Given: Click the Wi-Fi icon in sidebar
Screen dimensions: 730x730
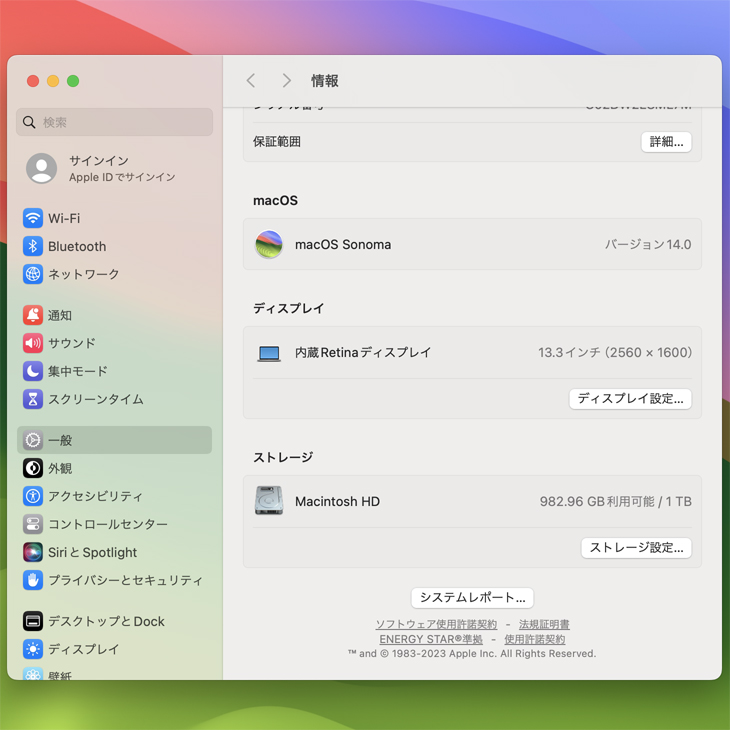Looking at the screenshot, I should point(33,218).
